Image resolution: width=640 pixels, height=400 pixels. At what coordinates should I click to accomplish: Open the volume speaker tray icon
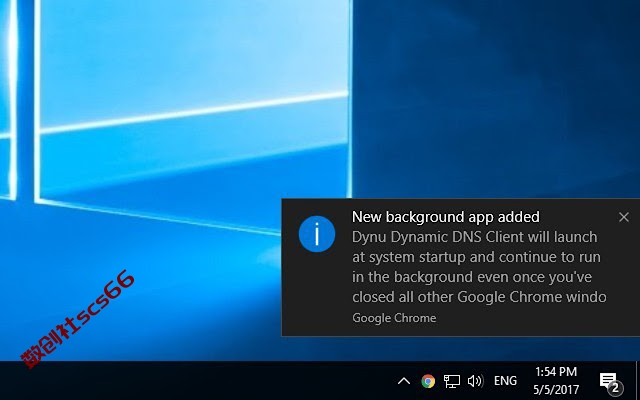coord(476,381)
